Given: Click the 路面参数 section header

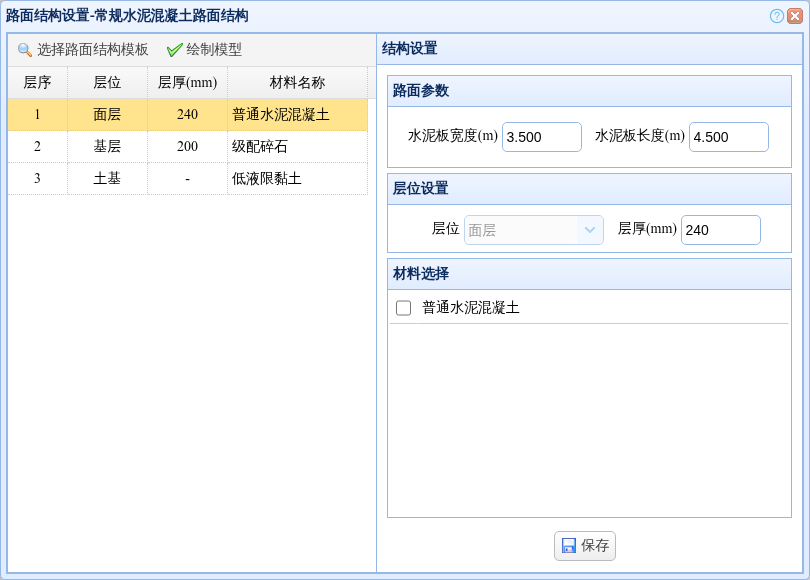Looking at the screenshot, I should (x=589, y=91).
